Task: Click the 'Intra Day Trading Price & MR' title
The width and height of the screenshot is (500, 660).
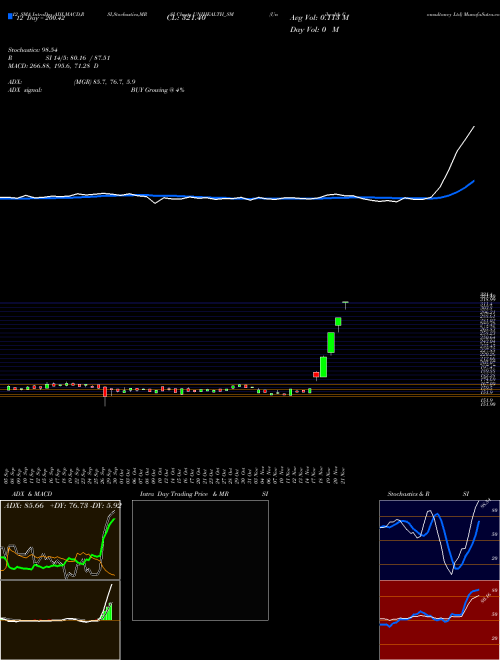Action: tap(184, 494)
